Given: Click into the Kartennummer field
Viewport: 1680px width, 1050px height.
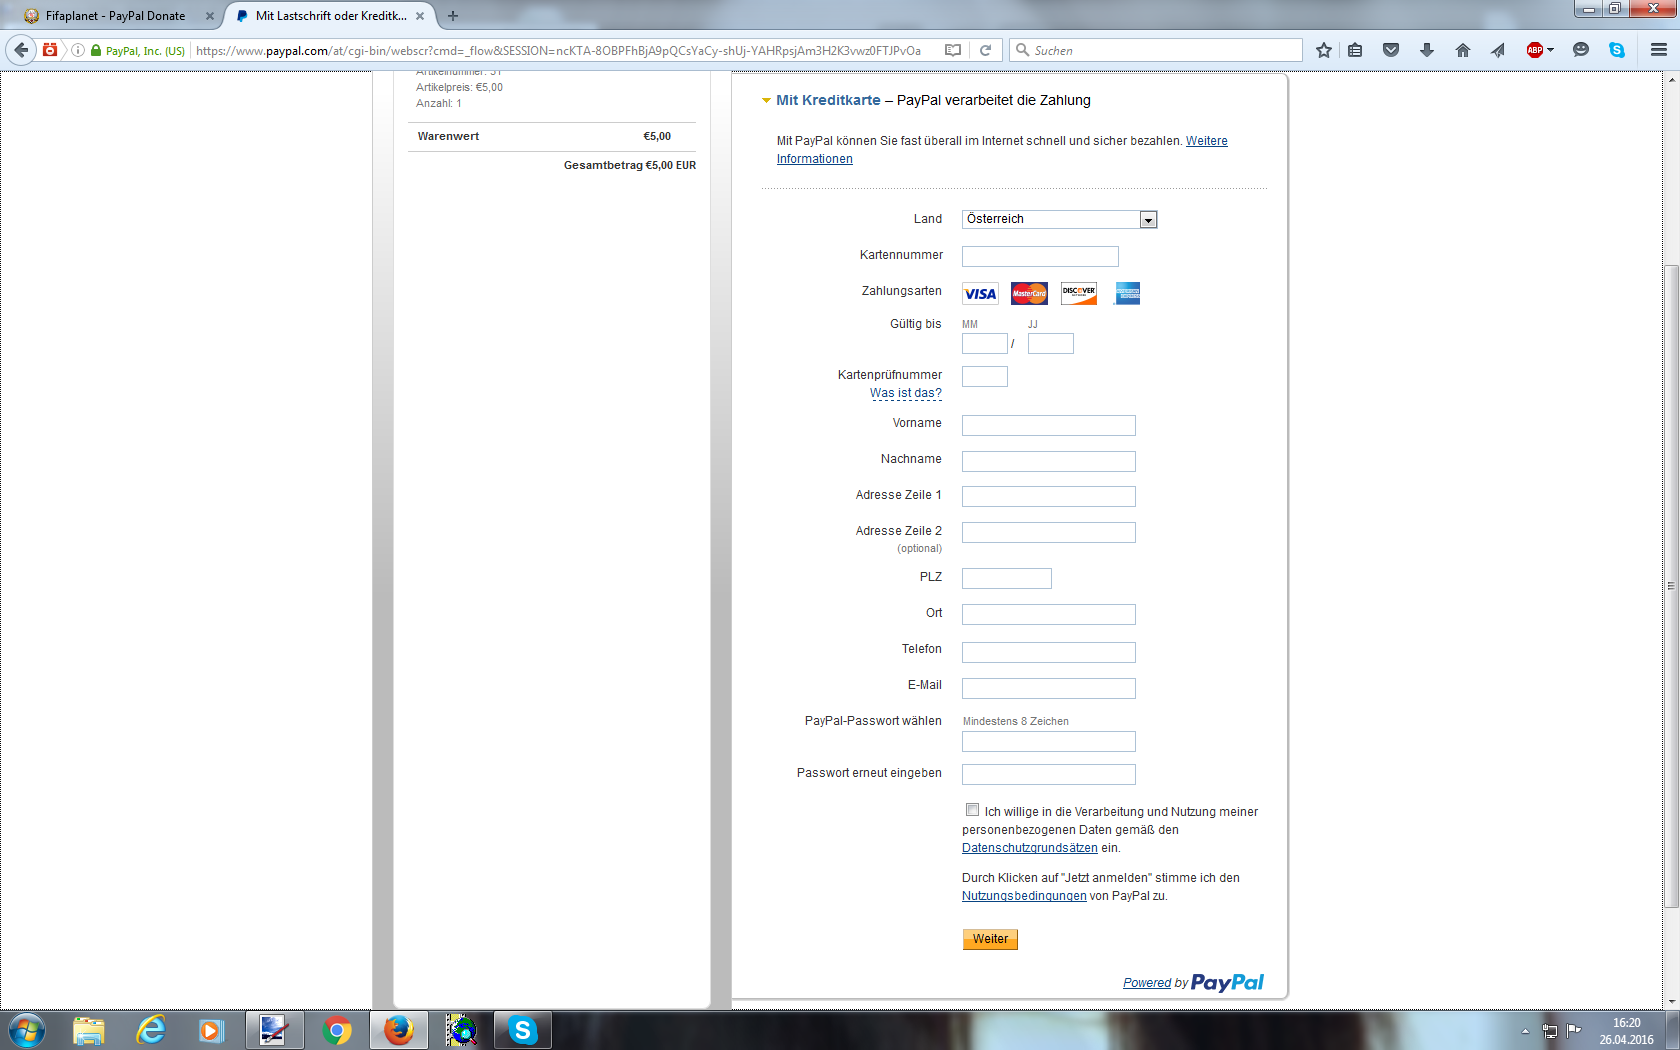Looking at the screenshot, I should pyautogui.click(x=1040, y=256).
